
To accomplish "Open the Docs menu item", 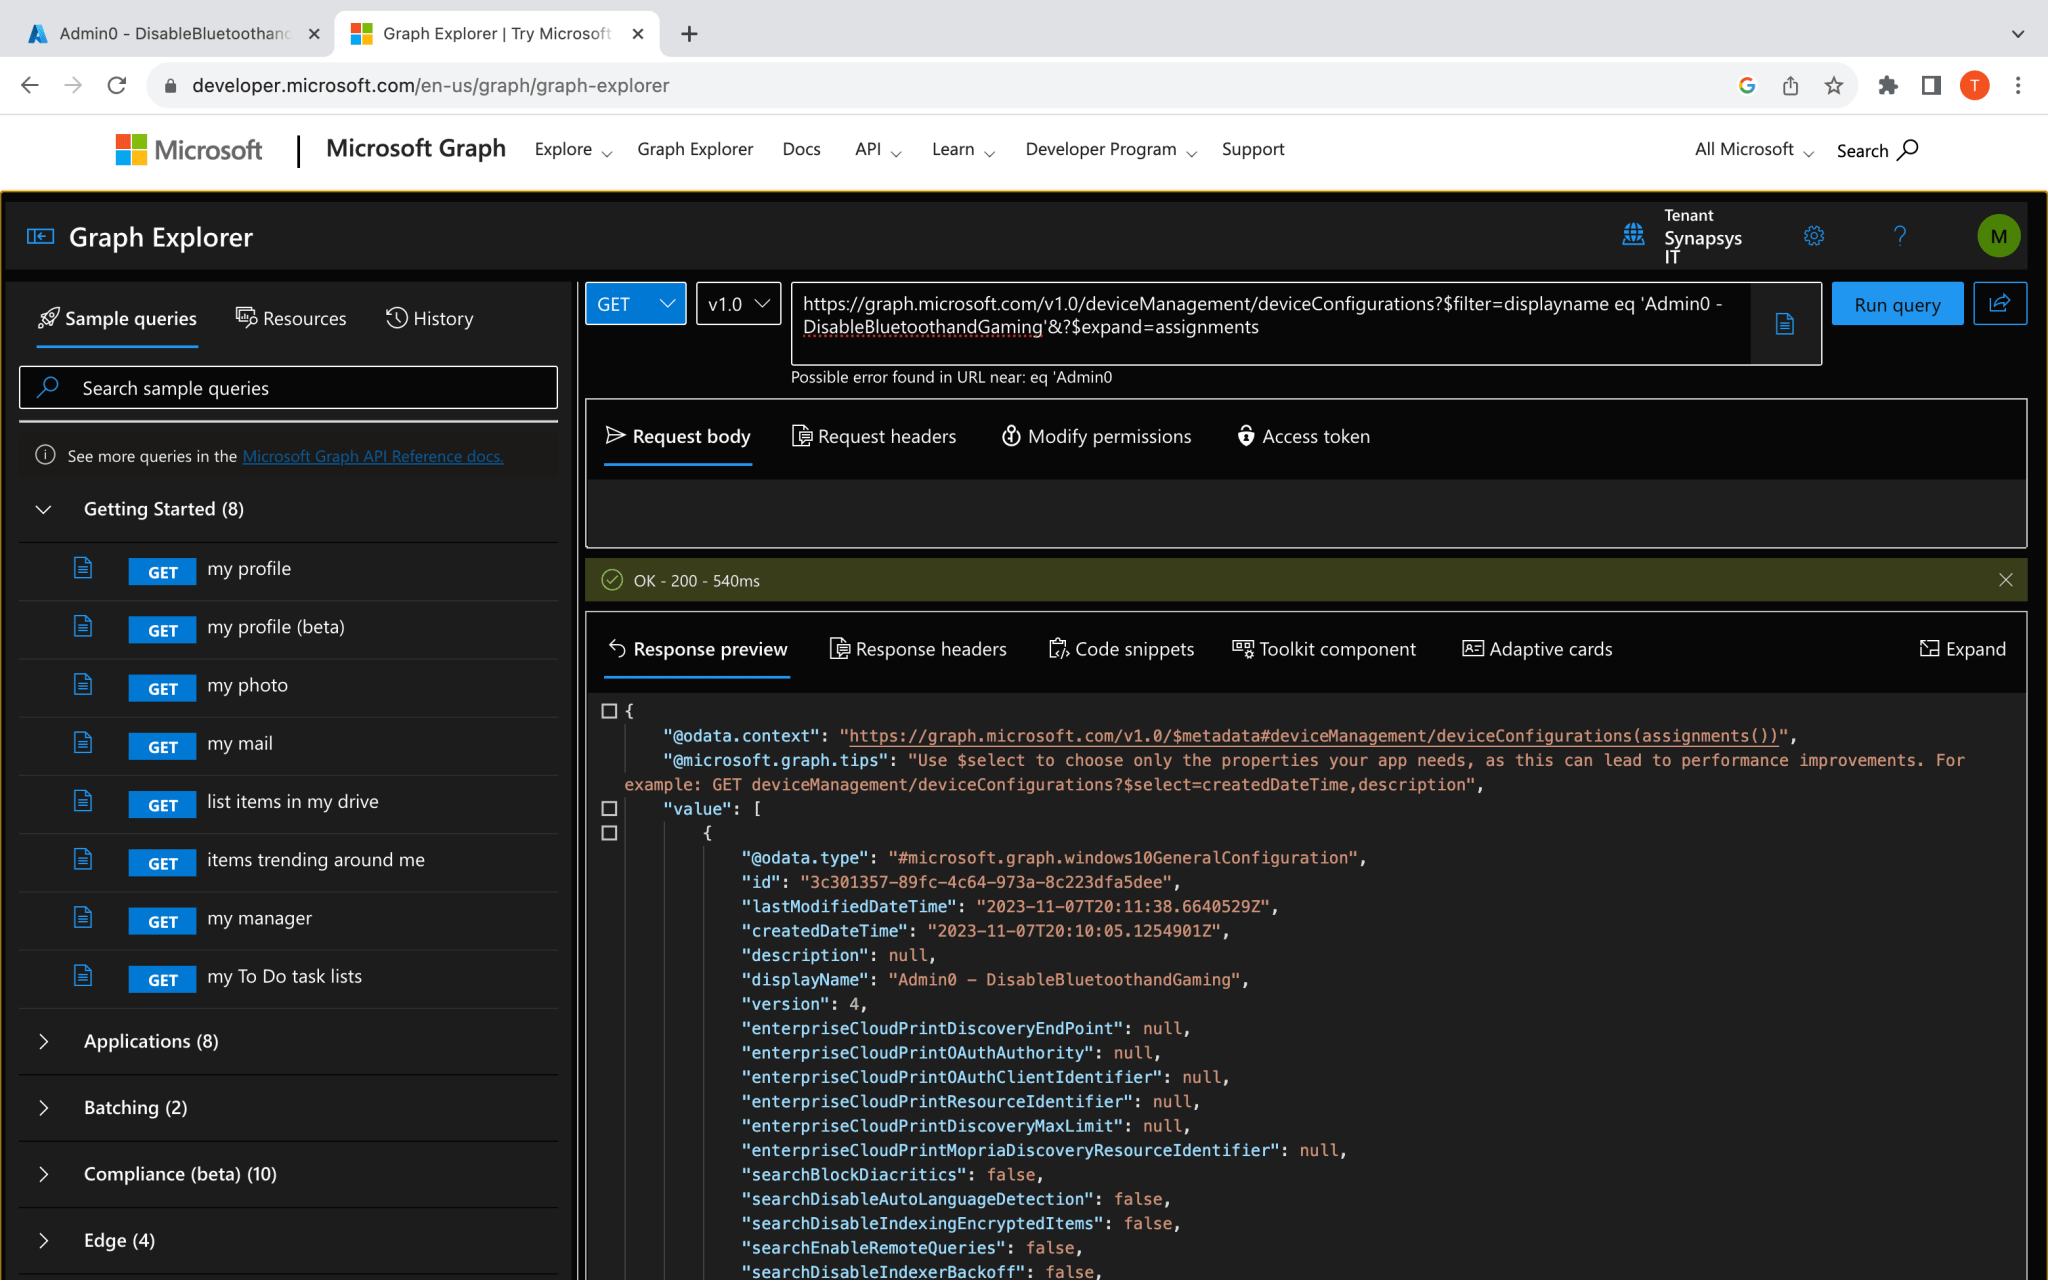I will 801,149.
